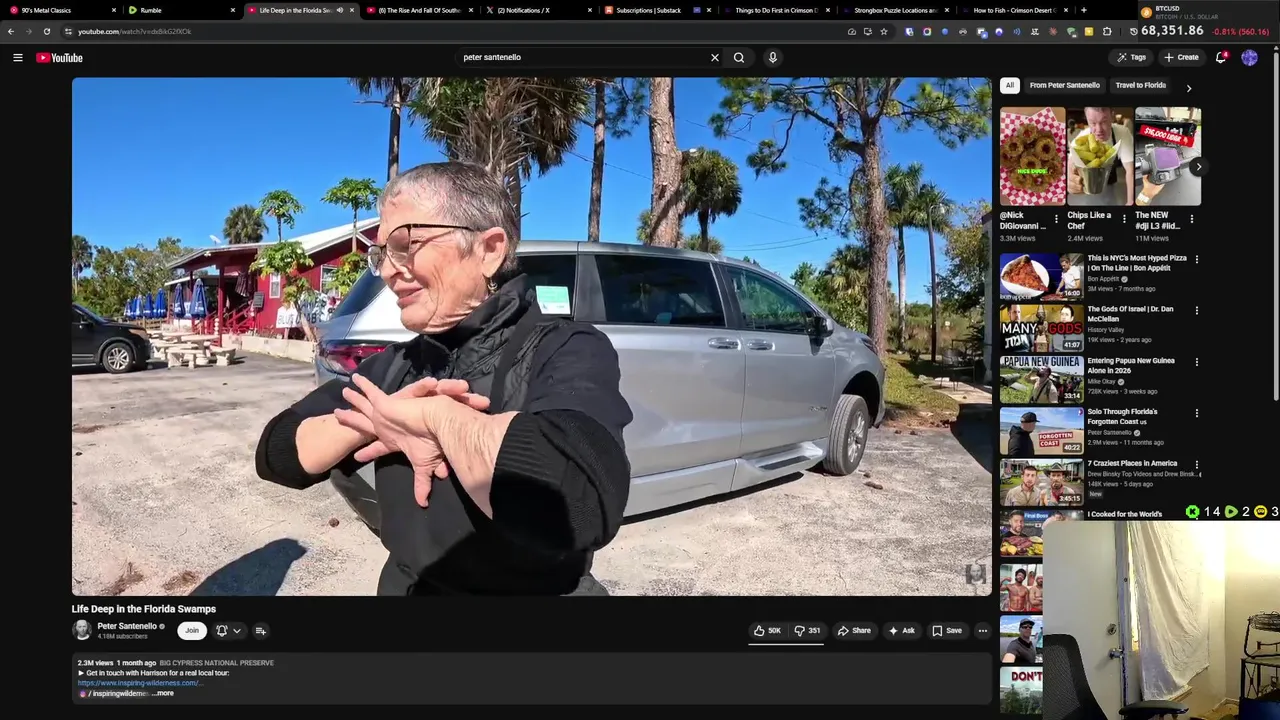The height and width of the screenshot is (720, 1280).
Task: Open options for NYC's Most Hyped Pizza
Action: tap(1196, 259)
